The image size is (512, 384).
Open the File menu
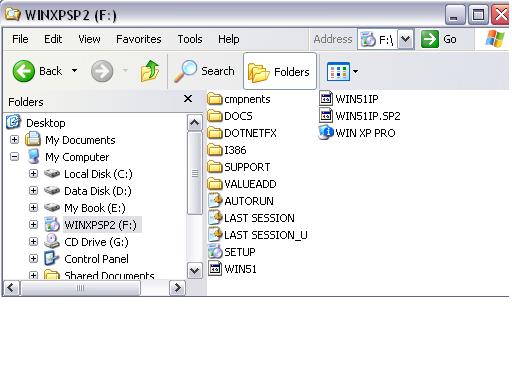pyautogui.click(x=20, y=39)
